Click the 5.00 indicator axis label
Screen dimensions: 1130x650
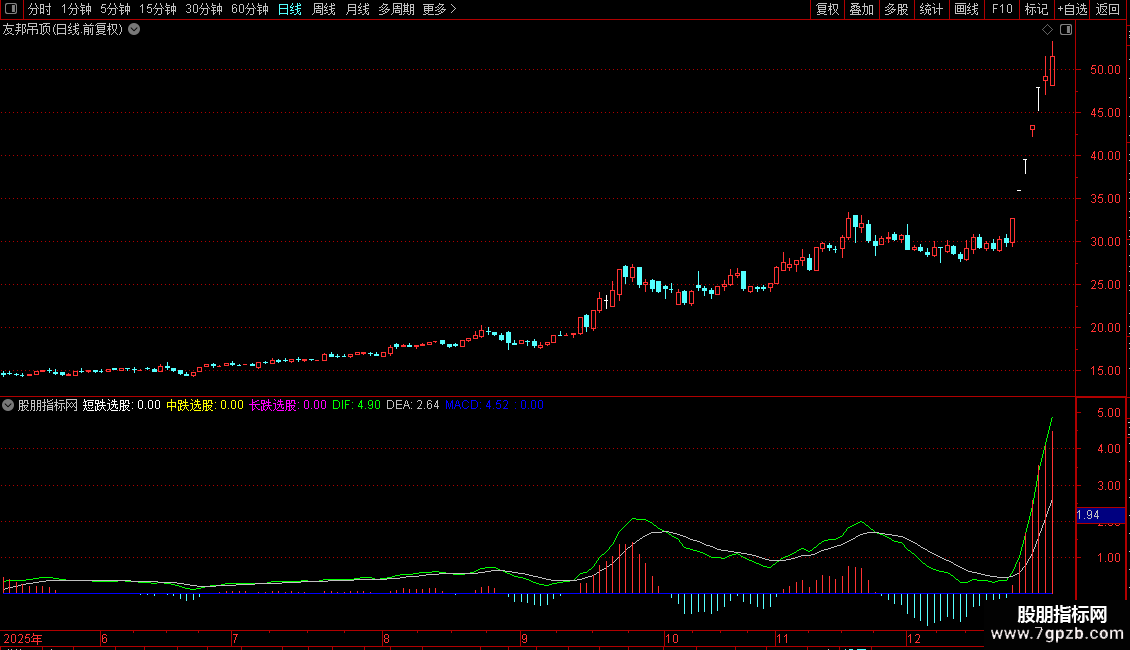point(1108,413)
